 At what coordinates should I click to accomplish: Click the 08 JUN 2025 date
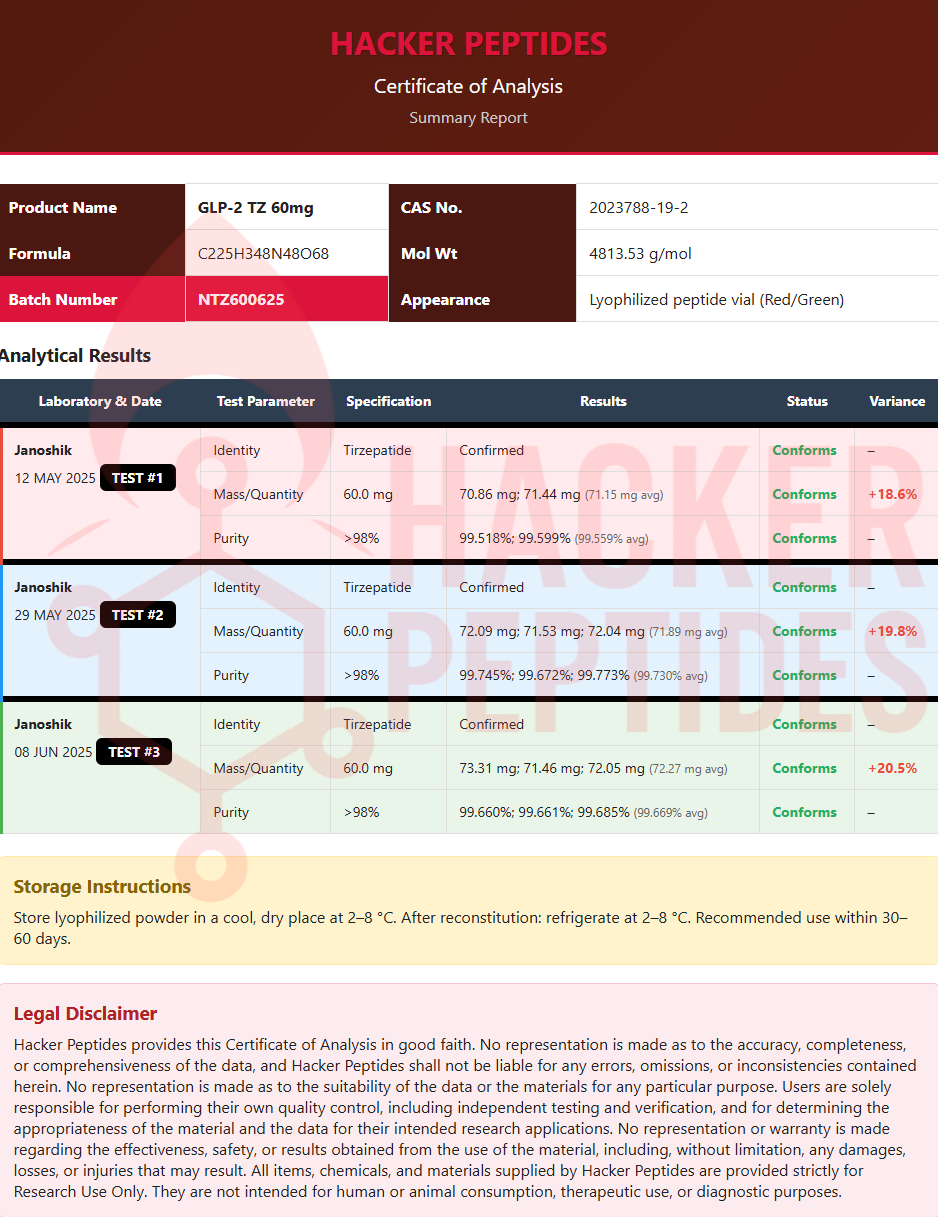[53, 752]
